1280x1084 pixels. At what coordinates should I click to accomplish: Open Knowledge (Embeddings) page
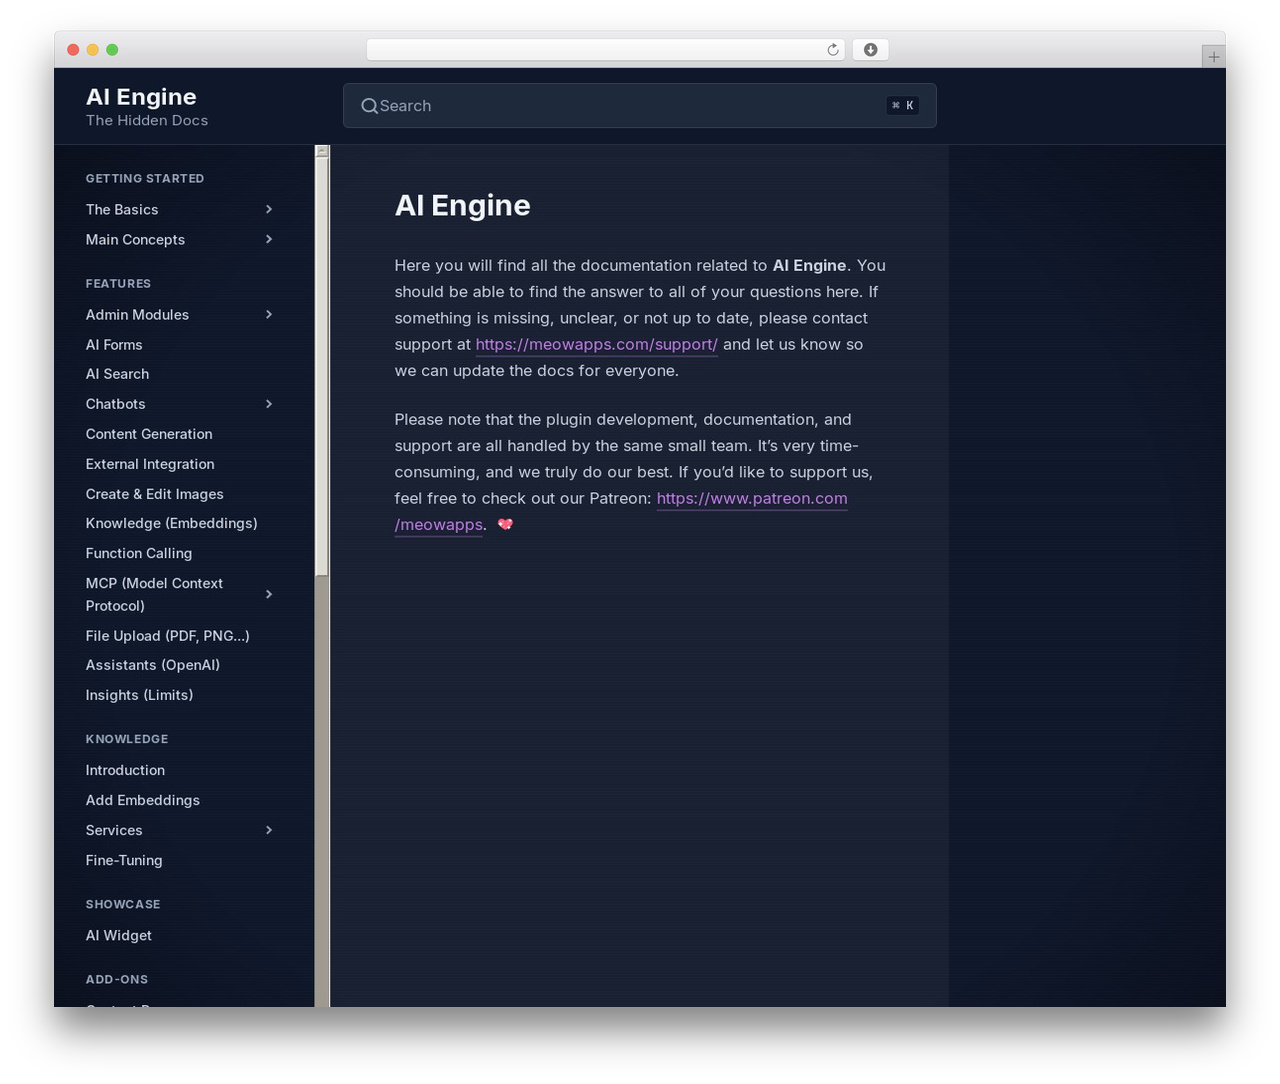pyautogui.click(x=172, y=523)
